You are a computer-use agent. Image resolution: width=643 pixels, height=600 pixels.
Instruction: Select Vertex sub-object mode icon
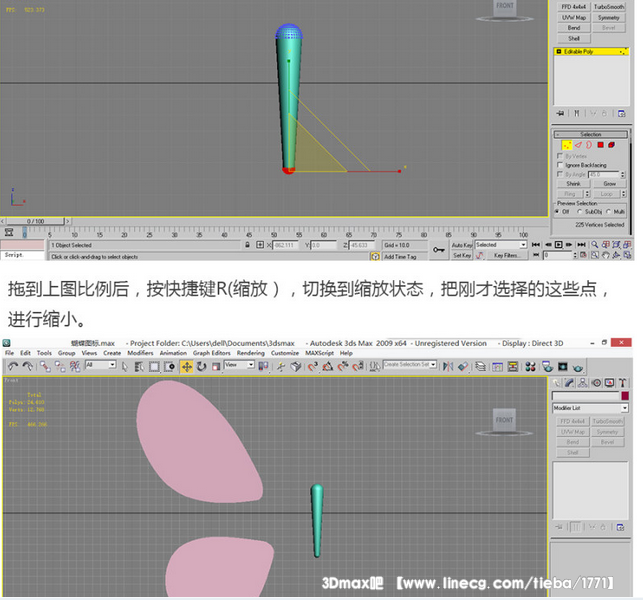566,145
